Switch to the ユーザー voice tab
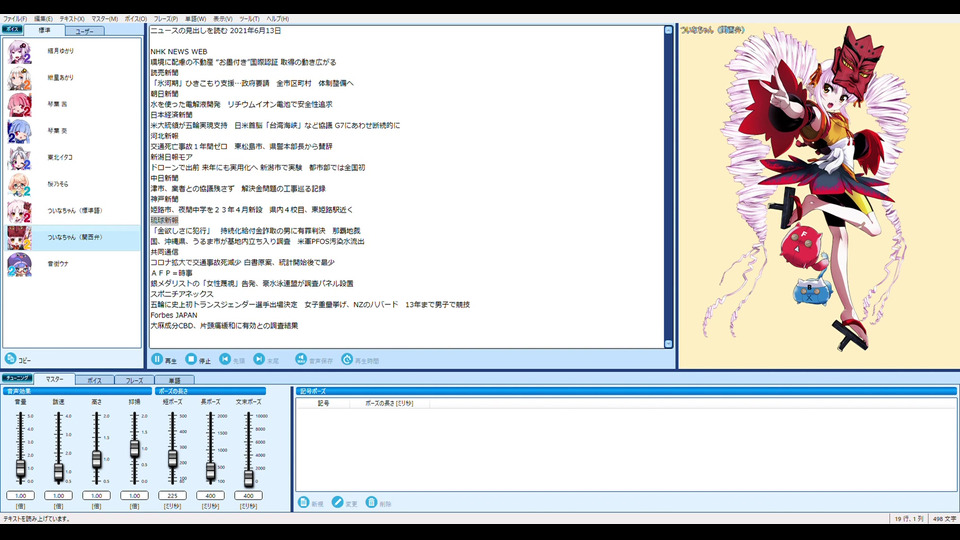The height and width of the screenshot is (540, 960). pos(84,31)
